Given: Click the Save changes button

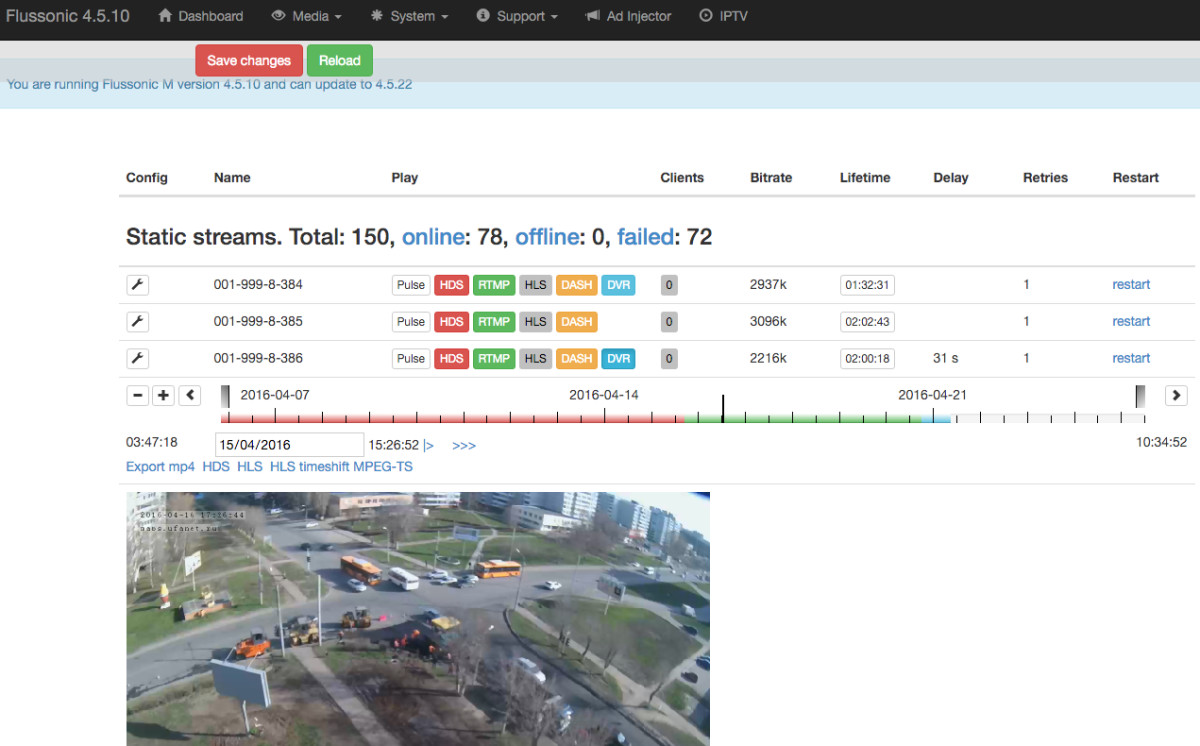Looking at the screenshot, I should click(249, 61).
